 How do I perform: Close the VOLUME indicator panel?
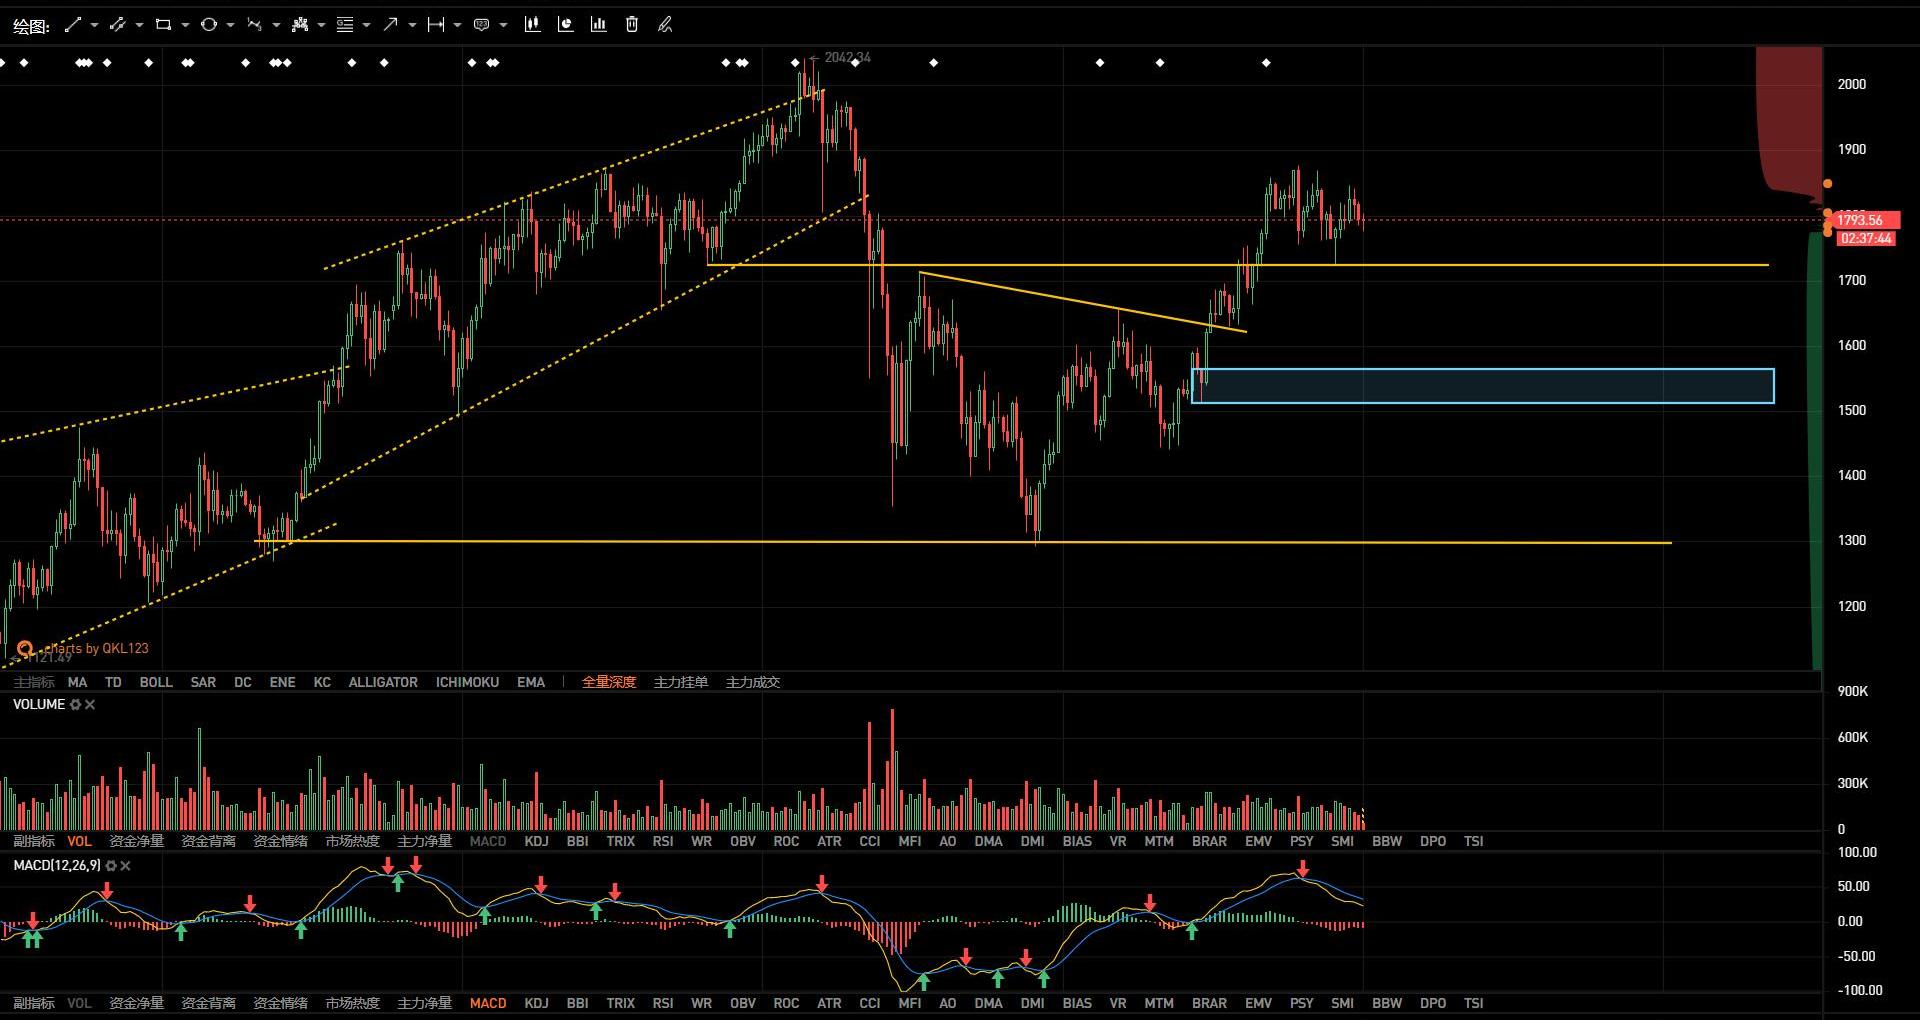coord(90,705)
